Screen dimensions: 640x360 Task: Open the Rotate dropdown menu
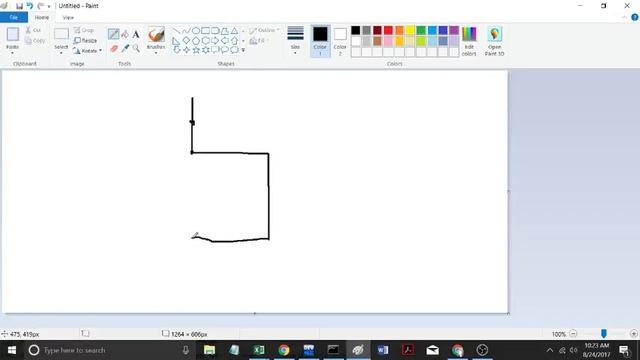(87, 51)
